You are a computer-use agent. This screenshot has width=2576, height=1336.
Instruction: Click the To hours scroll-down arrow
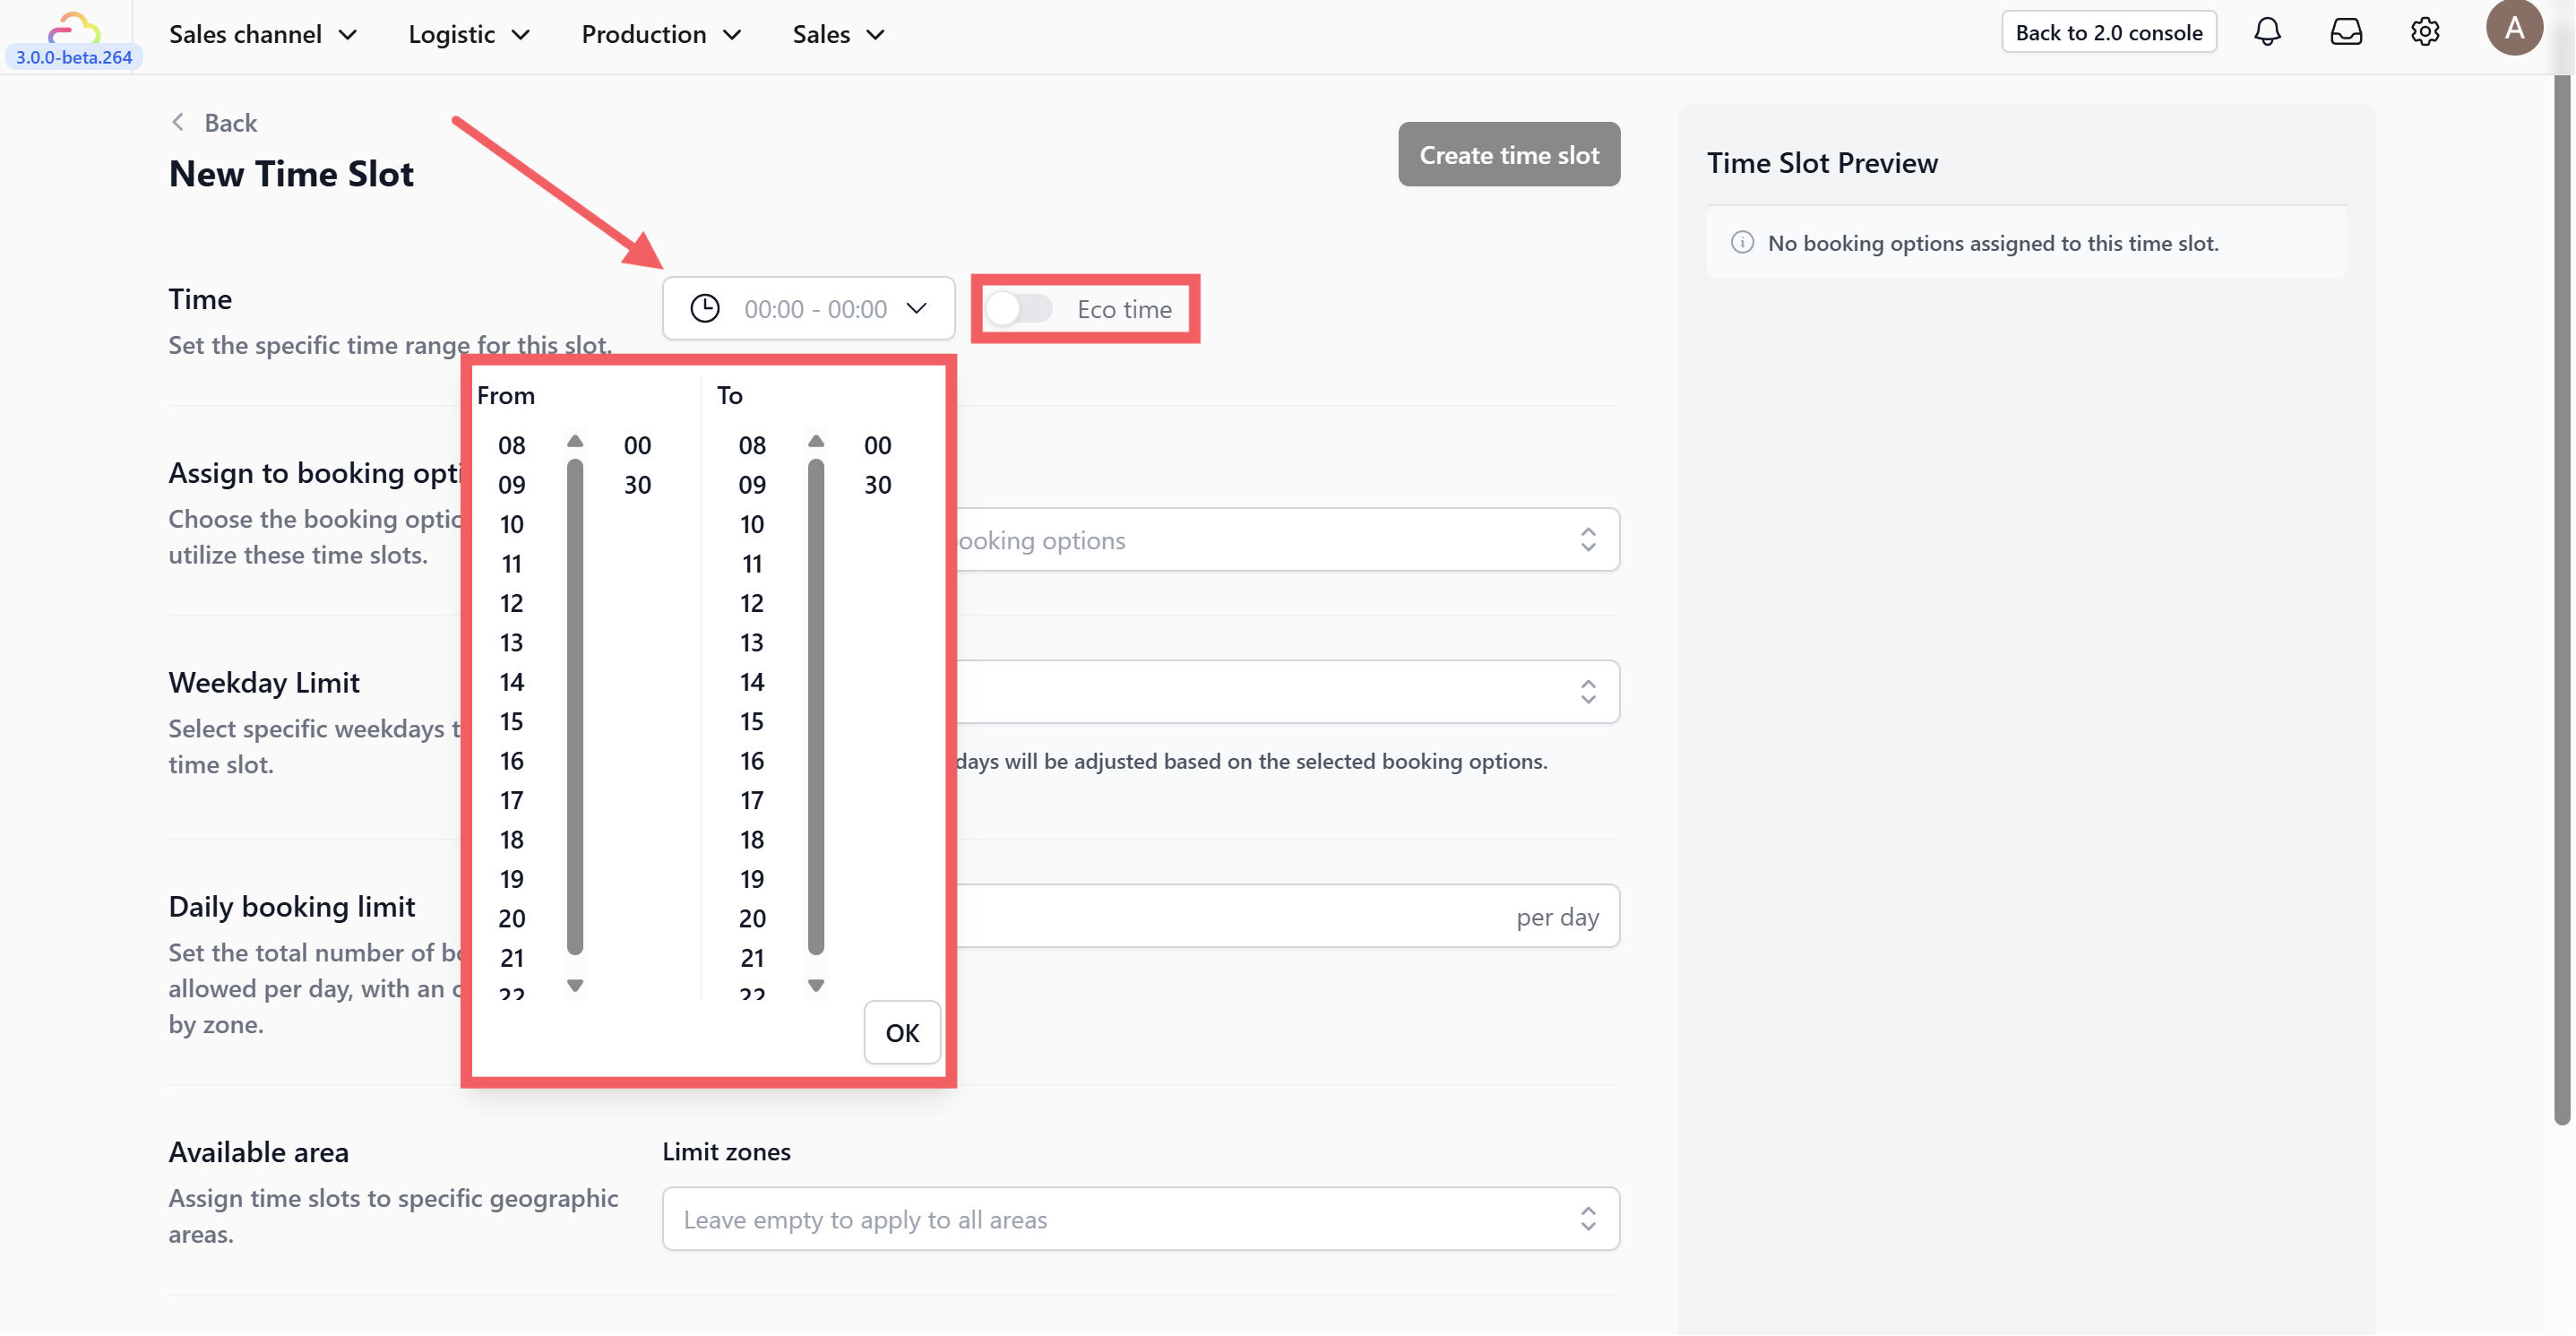pos(816,986)
